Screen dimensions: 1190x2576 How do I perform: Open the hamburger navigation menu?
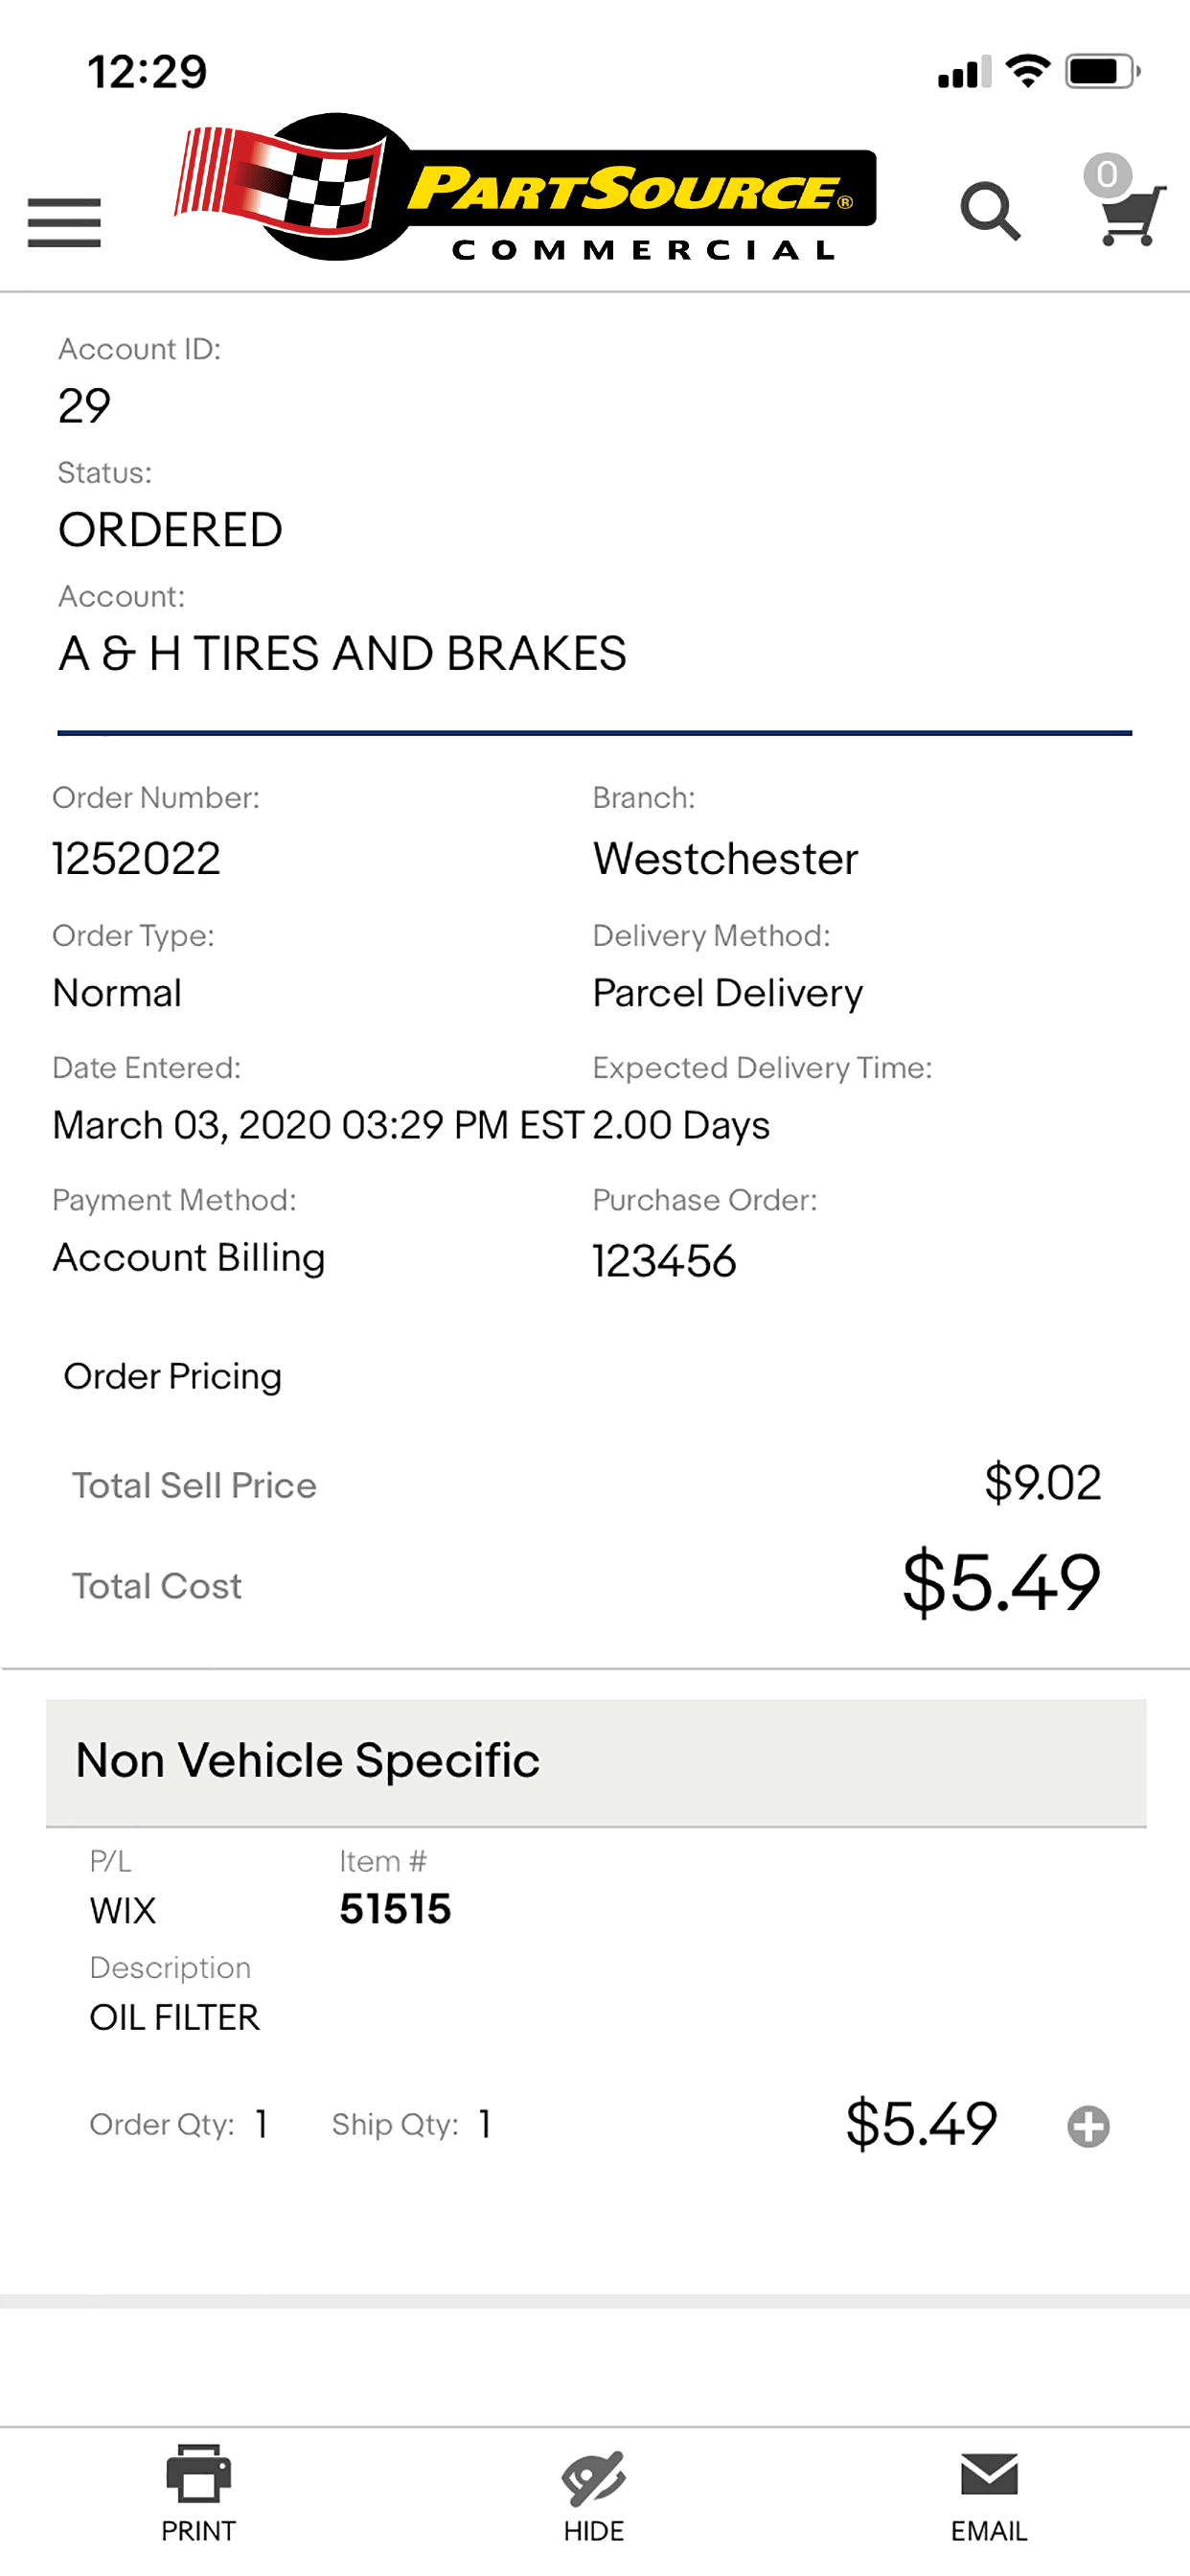point(64,222)
